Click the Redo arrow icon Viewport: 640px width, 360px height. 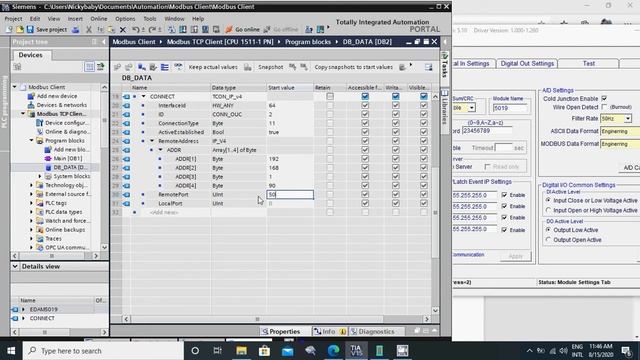click(152, 29)
